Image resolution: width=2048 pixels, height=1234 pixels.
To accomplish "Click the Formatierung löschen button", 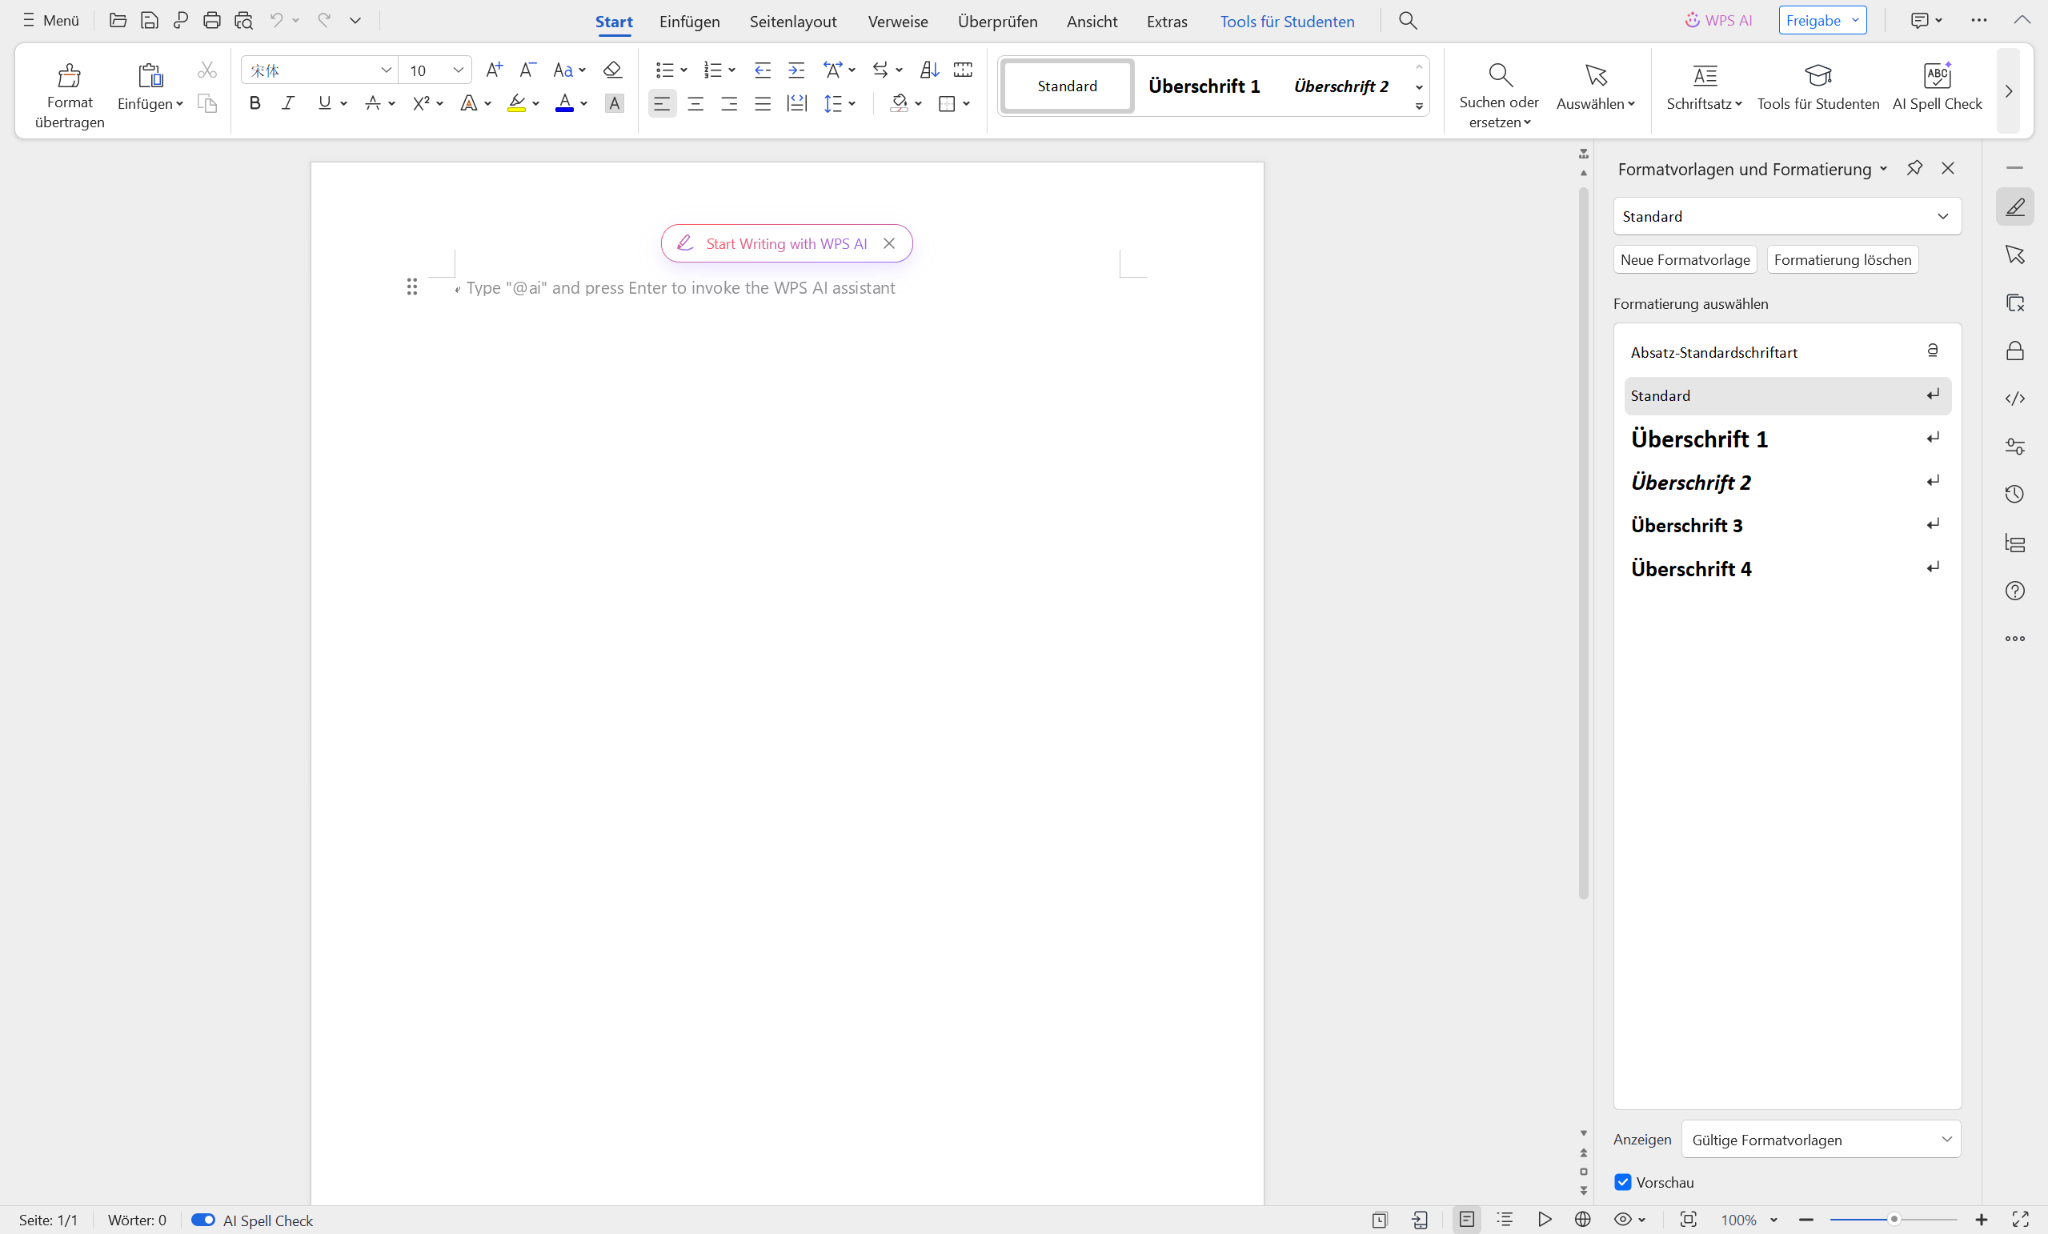I will [1842, 260].
